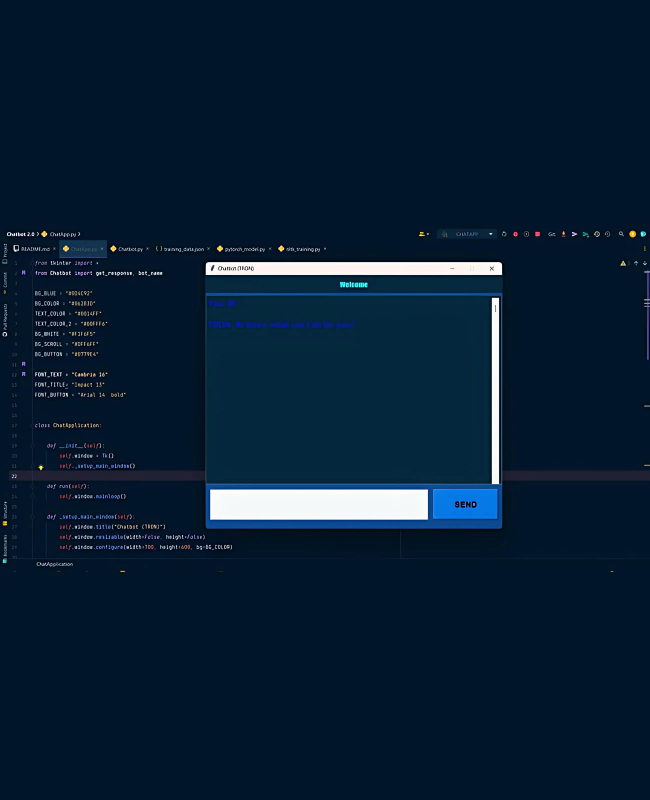
Task: Click the Stop red square icon
Action: click(538, 234)
